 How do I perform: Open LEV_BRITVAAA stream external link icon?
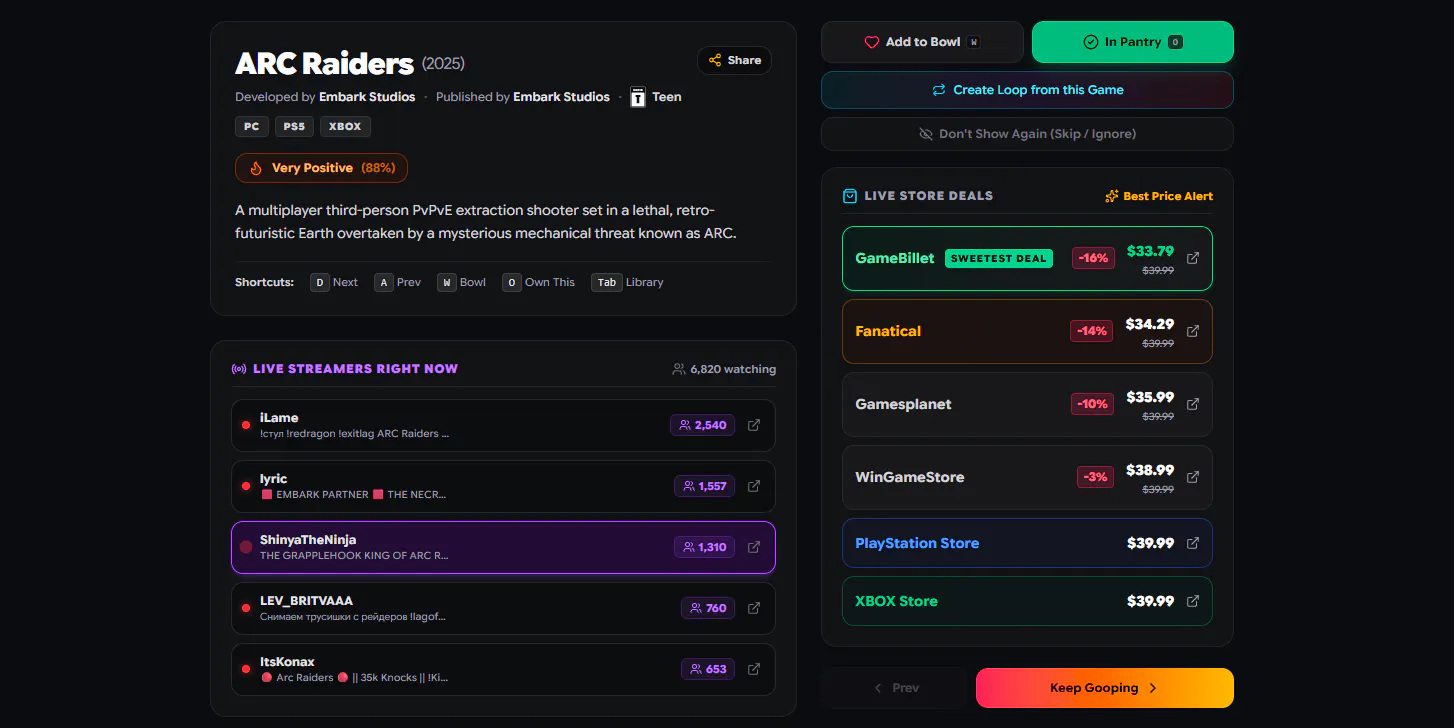[x=754, y=608]
